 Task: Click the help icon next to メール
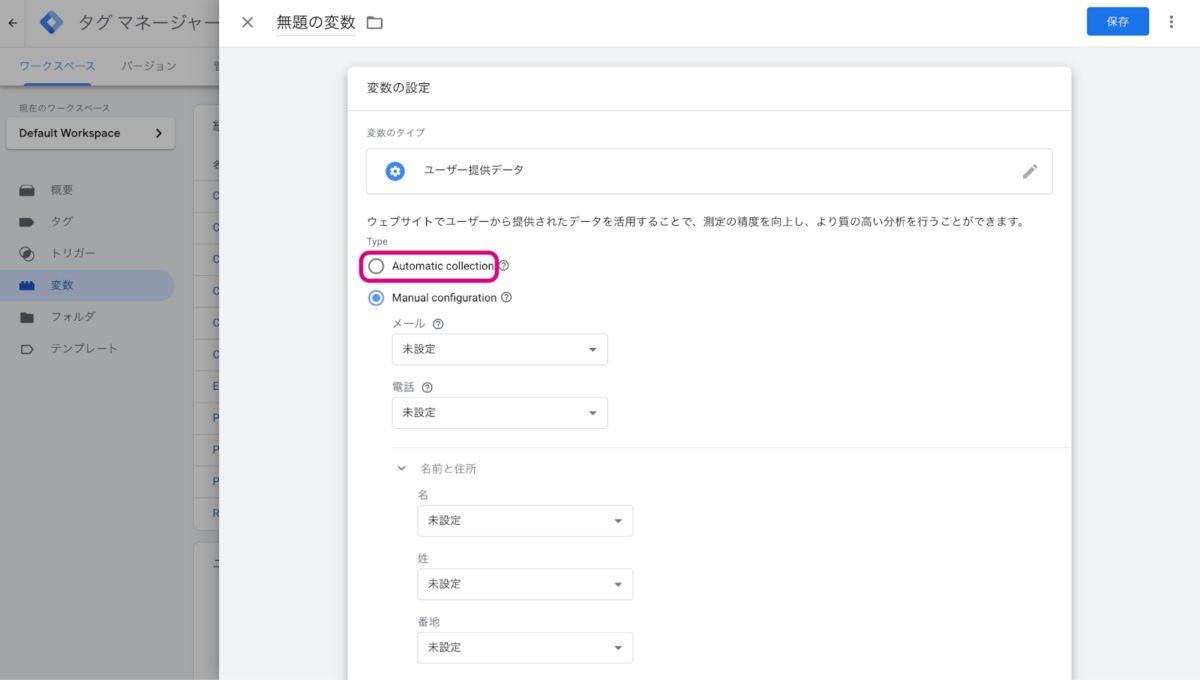tap(438, 324)
